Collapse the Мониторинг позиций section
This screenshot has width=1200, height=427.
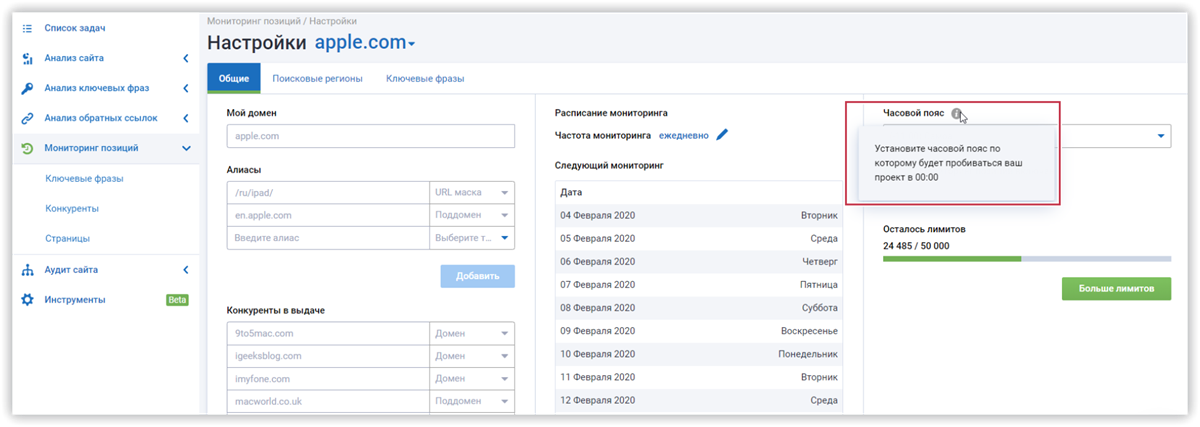click(186, 148)
